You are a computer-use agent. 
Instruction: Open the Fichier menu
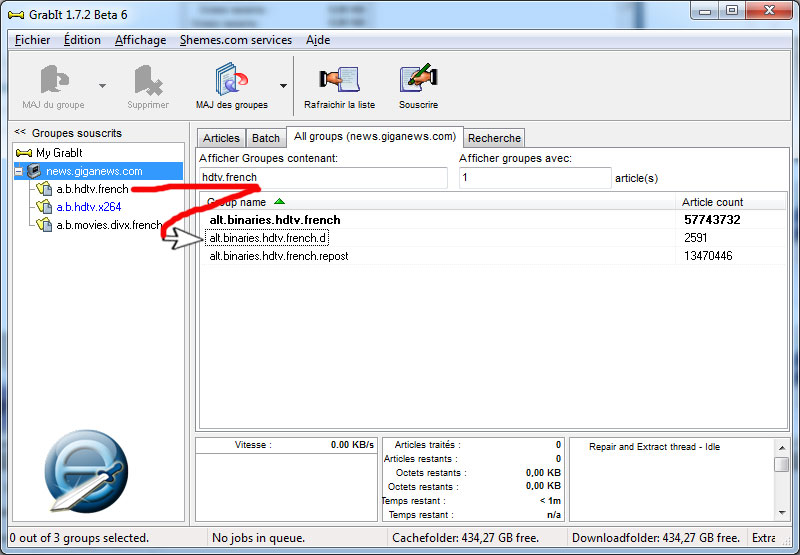point(32,40)
